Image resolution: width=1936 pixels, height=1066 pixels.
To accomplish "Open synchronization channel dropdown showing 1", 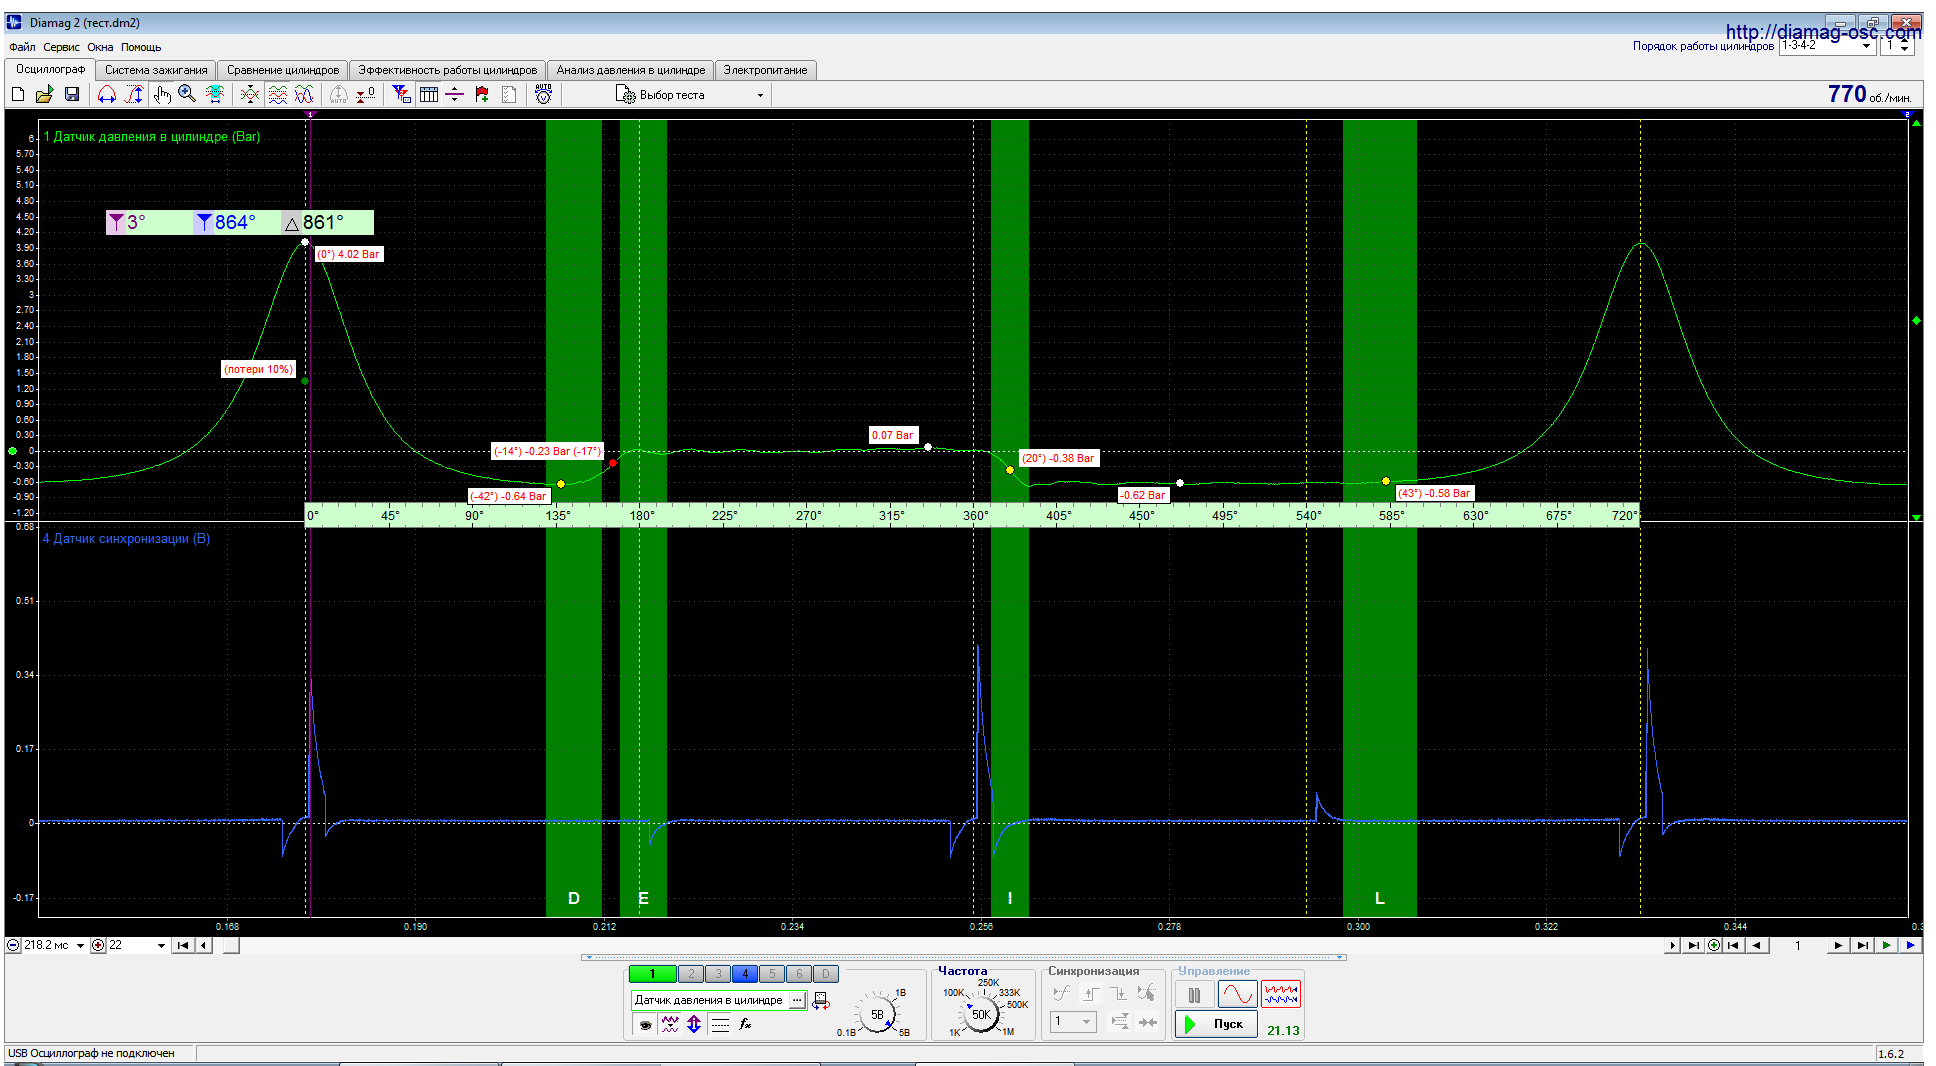I will [x=1073, y=1021].
